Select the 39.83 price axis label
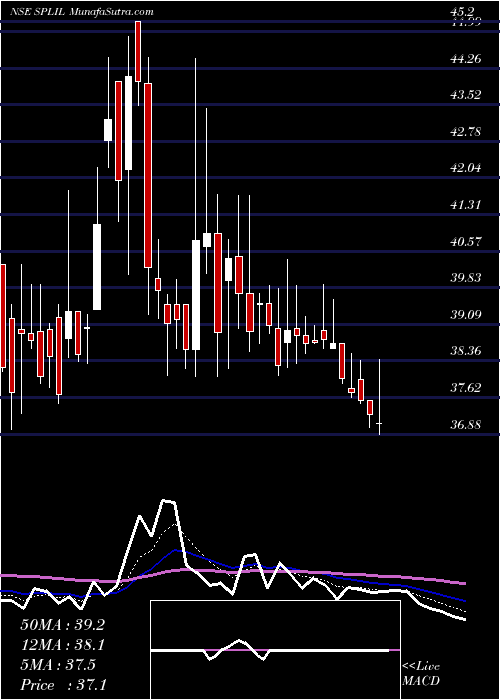This screenshot has height=700, width=500. click(466, 278)
